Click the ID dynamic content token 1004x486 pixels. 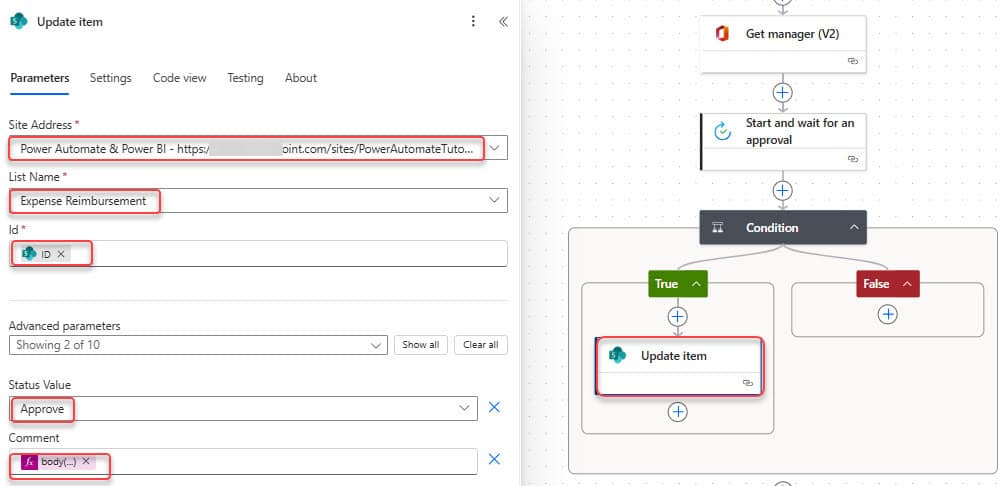[44, 254]
